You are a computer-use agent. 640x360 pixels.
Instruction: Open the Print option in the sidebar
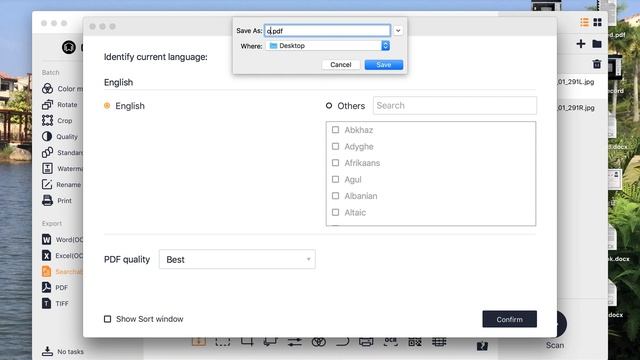[57, 200]
